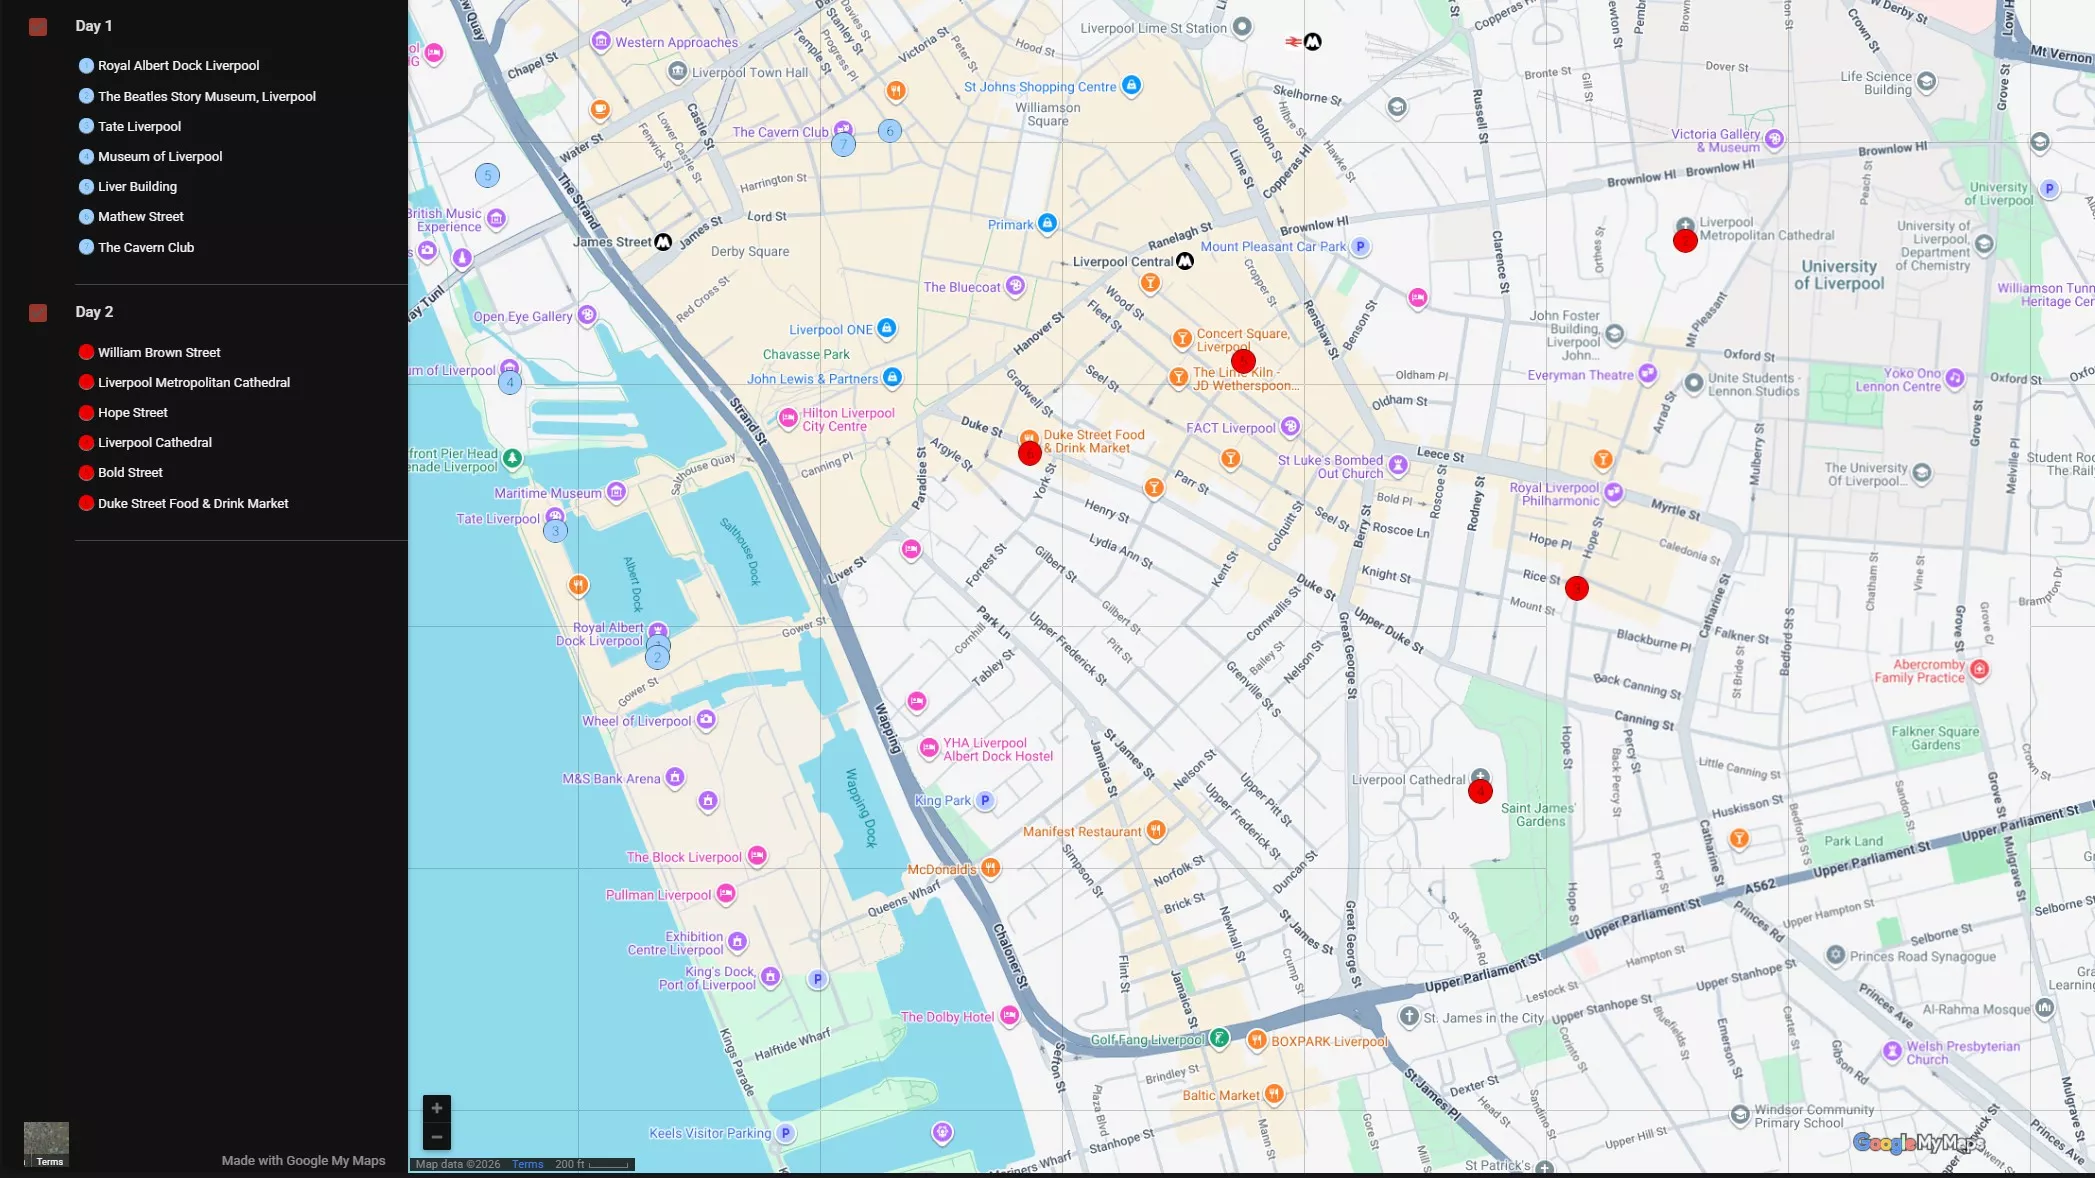Click the Mount Pleasant Car Park icon
The width and height of the screenshot is (2095, 1178).
coord(1360,246)
